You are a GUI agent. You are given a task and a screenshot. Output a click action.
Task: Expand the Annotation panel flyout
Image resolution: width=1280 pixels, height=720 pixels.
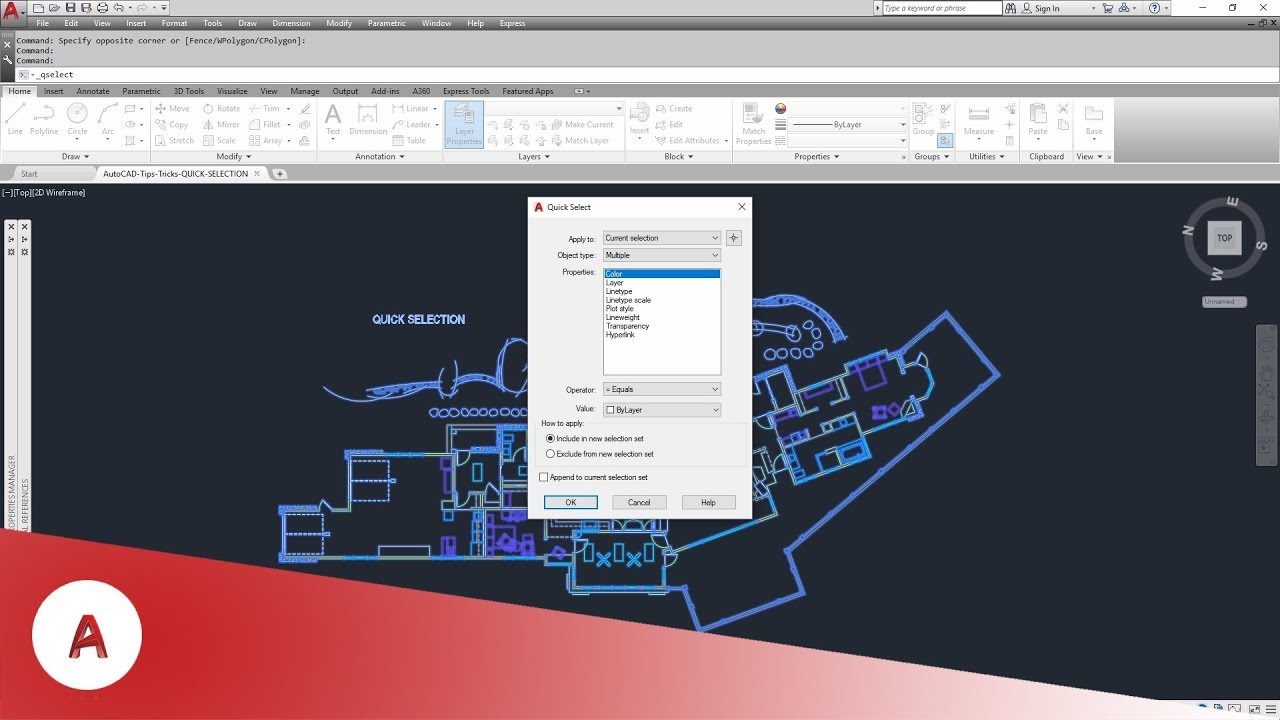[x=380, y=157]
